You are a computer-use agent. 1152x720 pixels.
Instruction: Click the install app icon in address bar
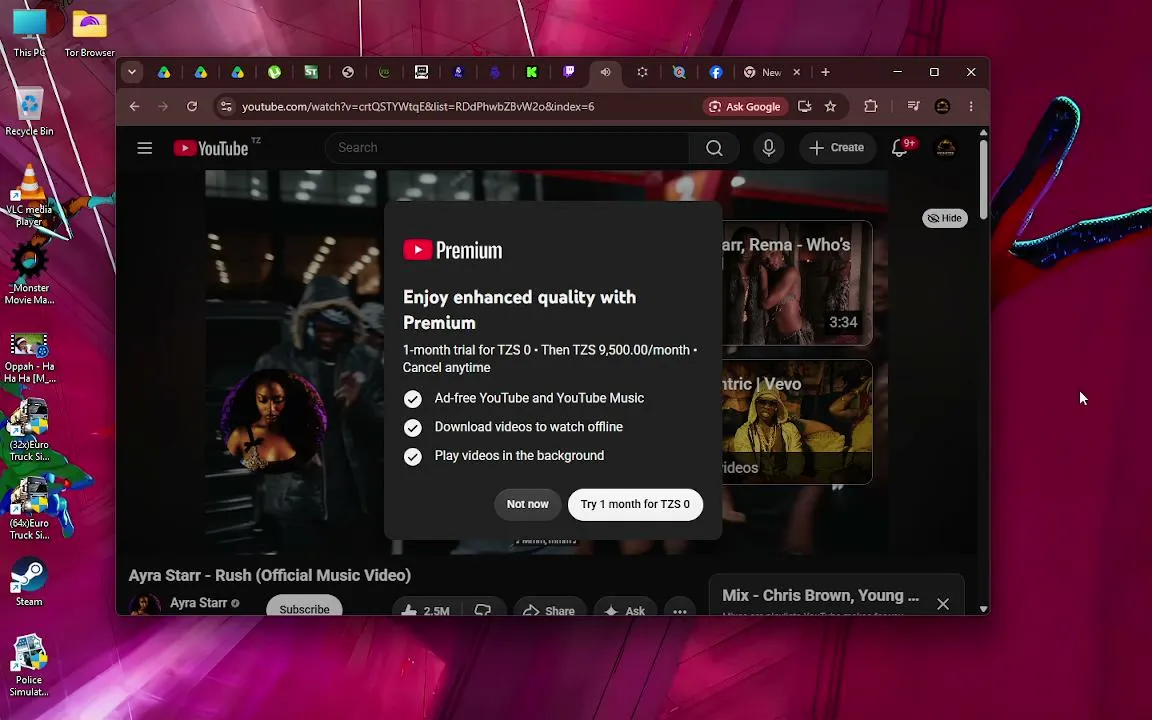pyautogui.click(x=804, y=107)
